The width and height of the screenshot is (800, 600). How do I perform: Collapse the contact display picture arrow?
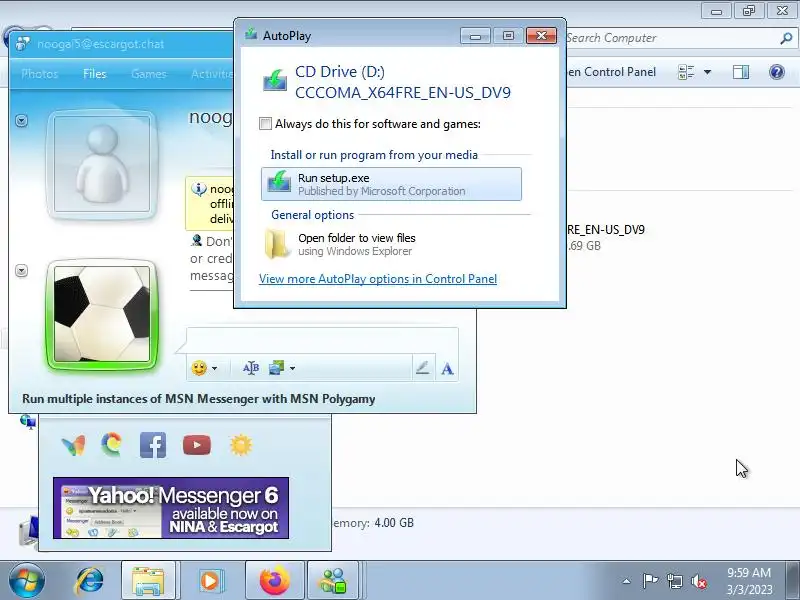click(x=21, y=120)
